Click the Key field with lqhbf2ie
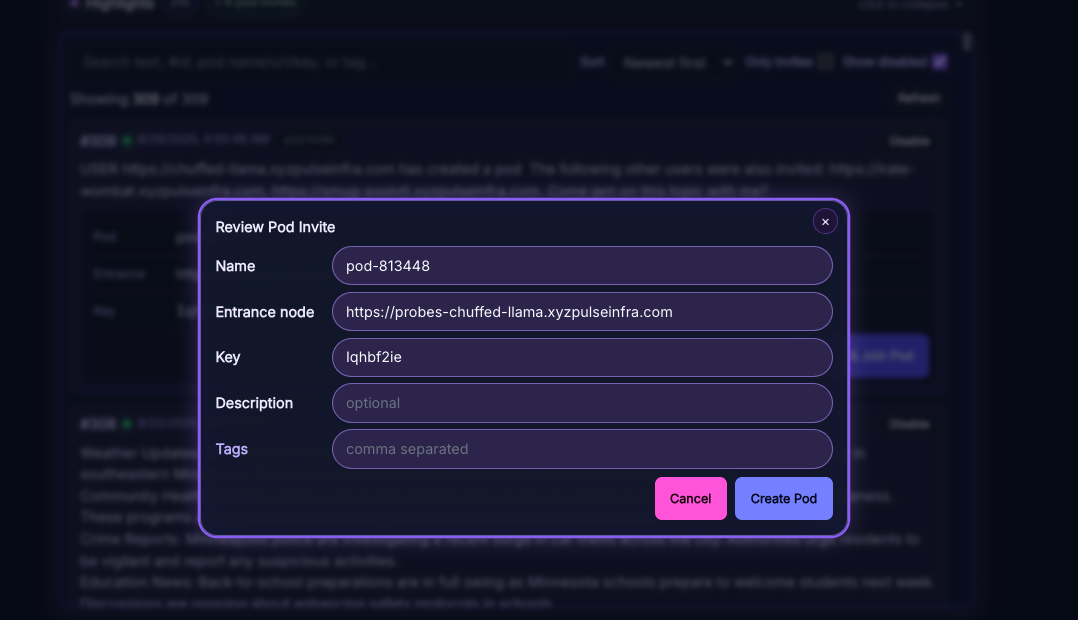 582,357
